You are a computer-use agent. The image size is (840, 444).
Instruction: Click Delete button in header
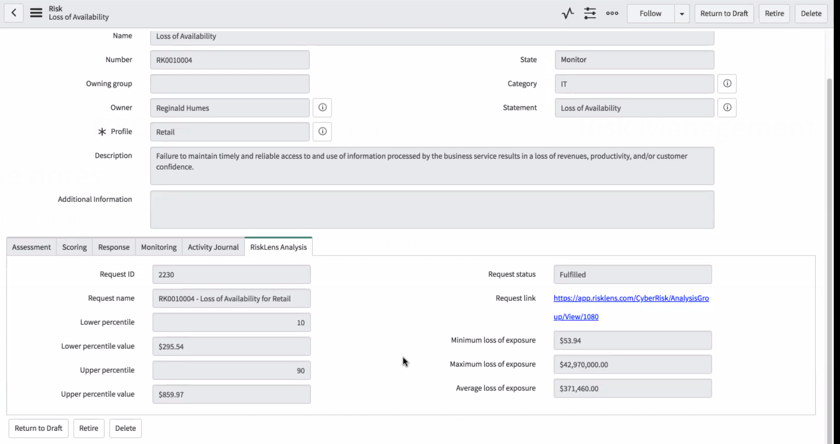click(811, 13)
